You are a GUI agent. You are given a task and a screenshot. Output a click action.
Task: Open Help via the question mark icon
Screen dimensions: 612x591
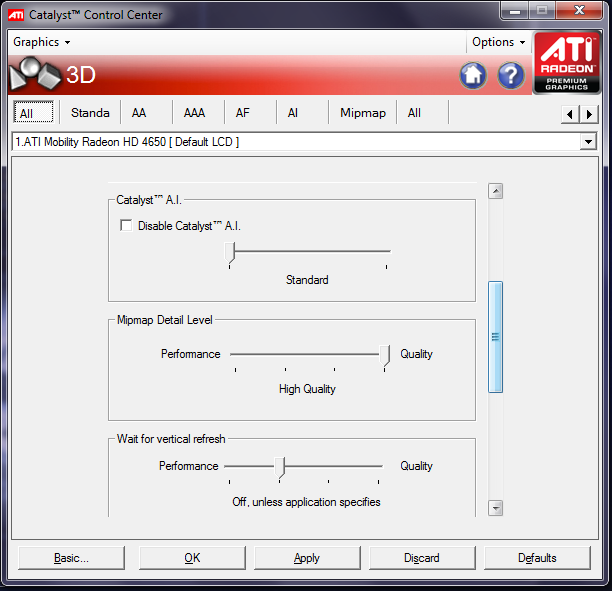pos(511,75)
